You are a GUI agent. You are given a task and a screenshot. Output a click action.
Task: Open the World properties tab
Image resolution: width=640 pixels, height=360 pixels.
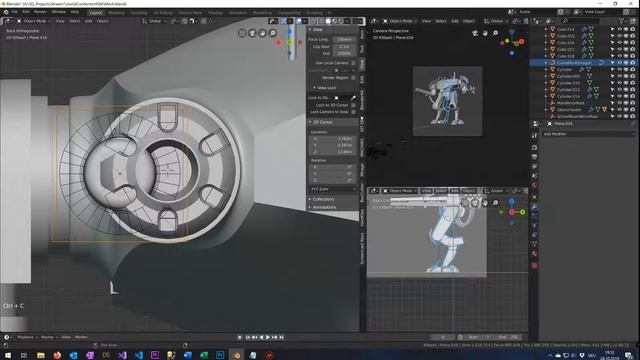click(534, 185)
